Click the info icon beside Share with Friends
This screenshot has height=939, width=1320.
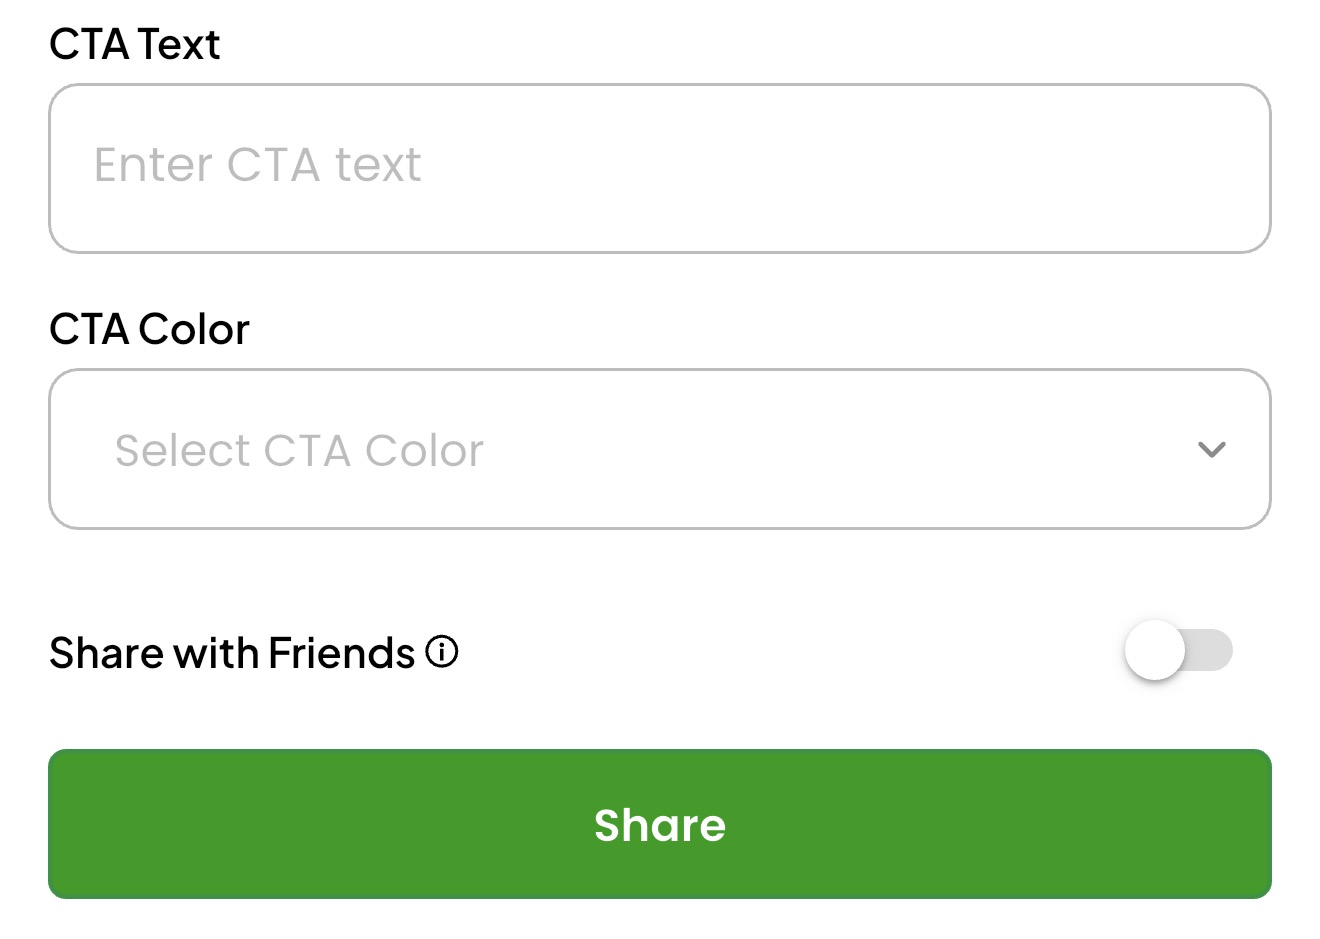442,652
